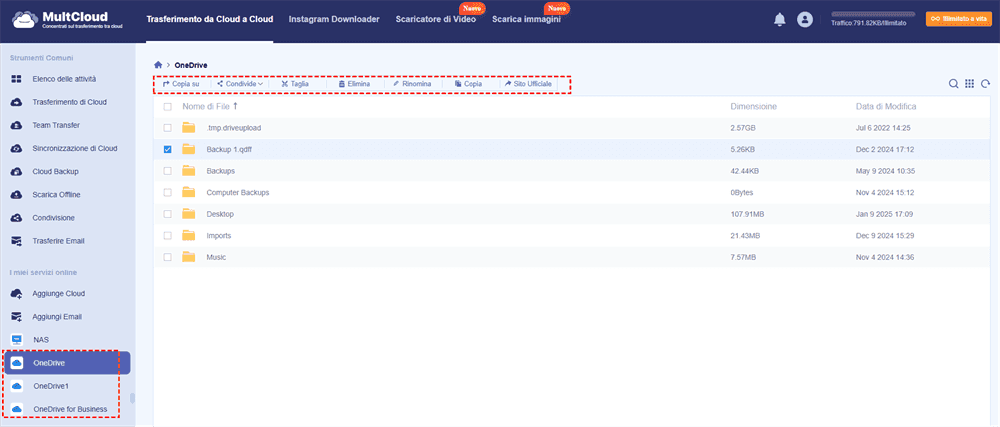Click the Data di Modifica column header
The image size is (1000, 427).
click(886, 107)
